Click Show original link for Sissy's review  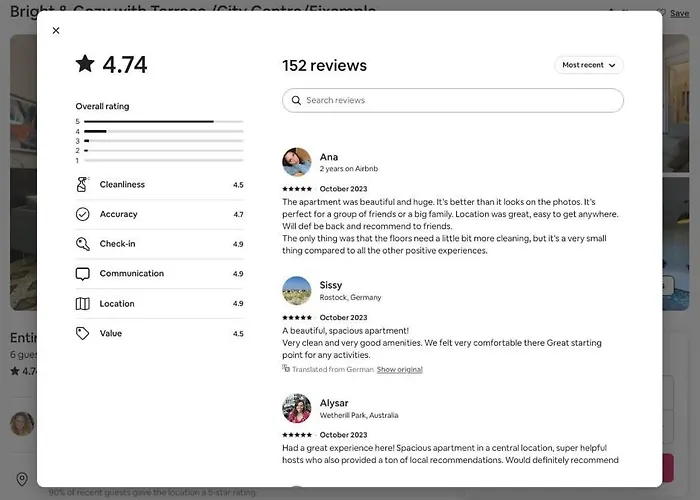pyautogui.click(x=400, y=369)
